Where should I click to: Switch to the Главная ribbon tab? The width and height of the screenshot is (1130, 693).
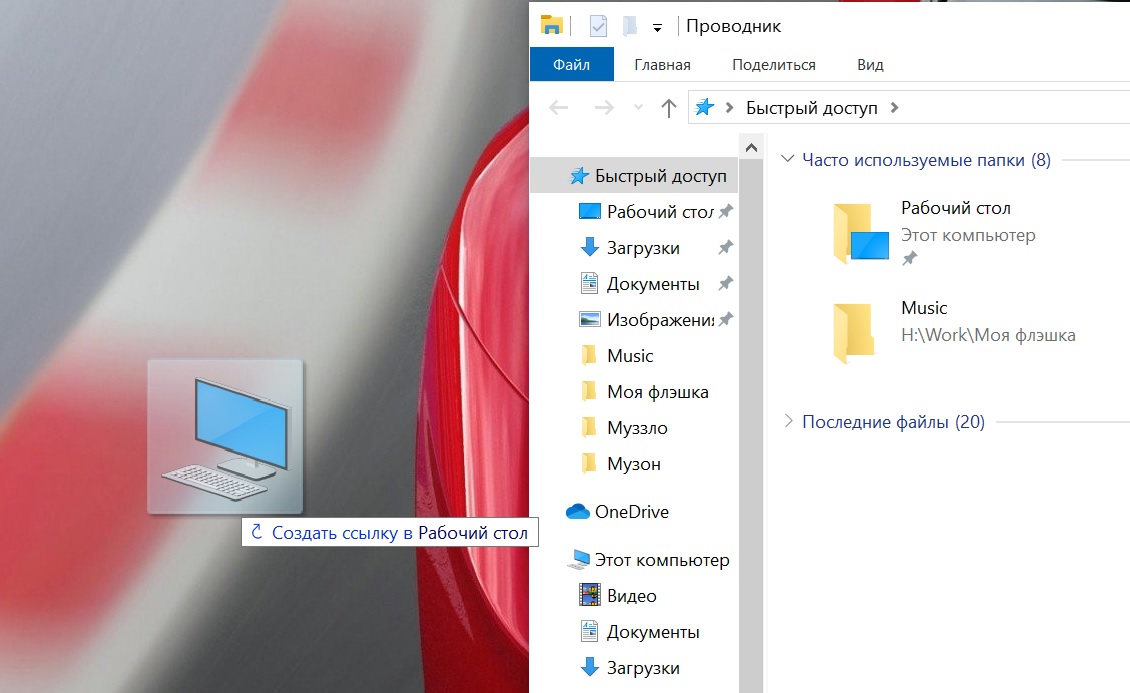tap(662, 65)
